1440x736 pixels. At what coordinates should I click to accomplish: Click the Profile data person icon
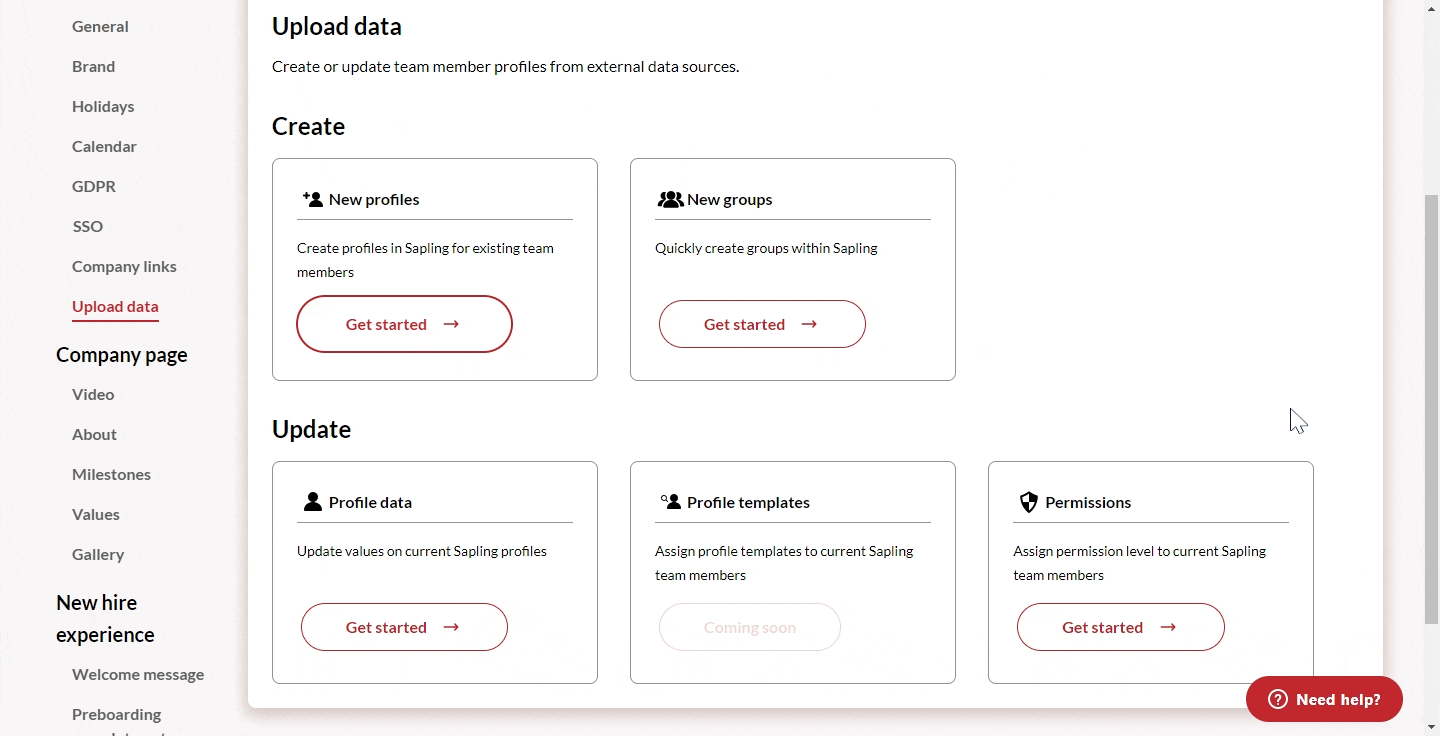[313, 502]
